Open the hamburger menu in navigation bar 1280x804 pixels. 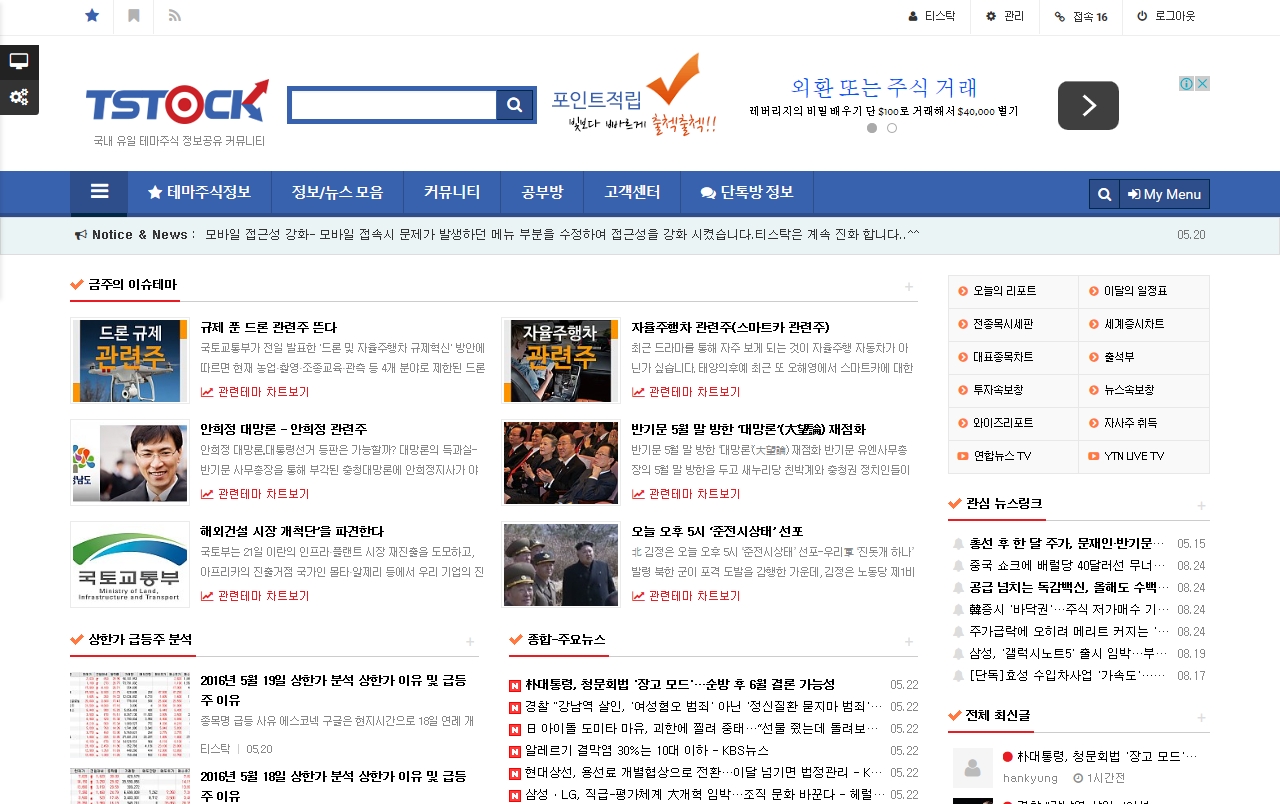[x=99, y=193]
